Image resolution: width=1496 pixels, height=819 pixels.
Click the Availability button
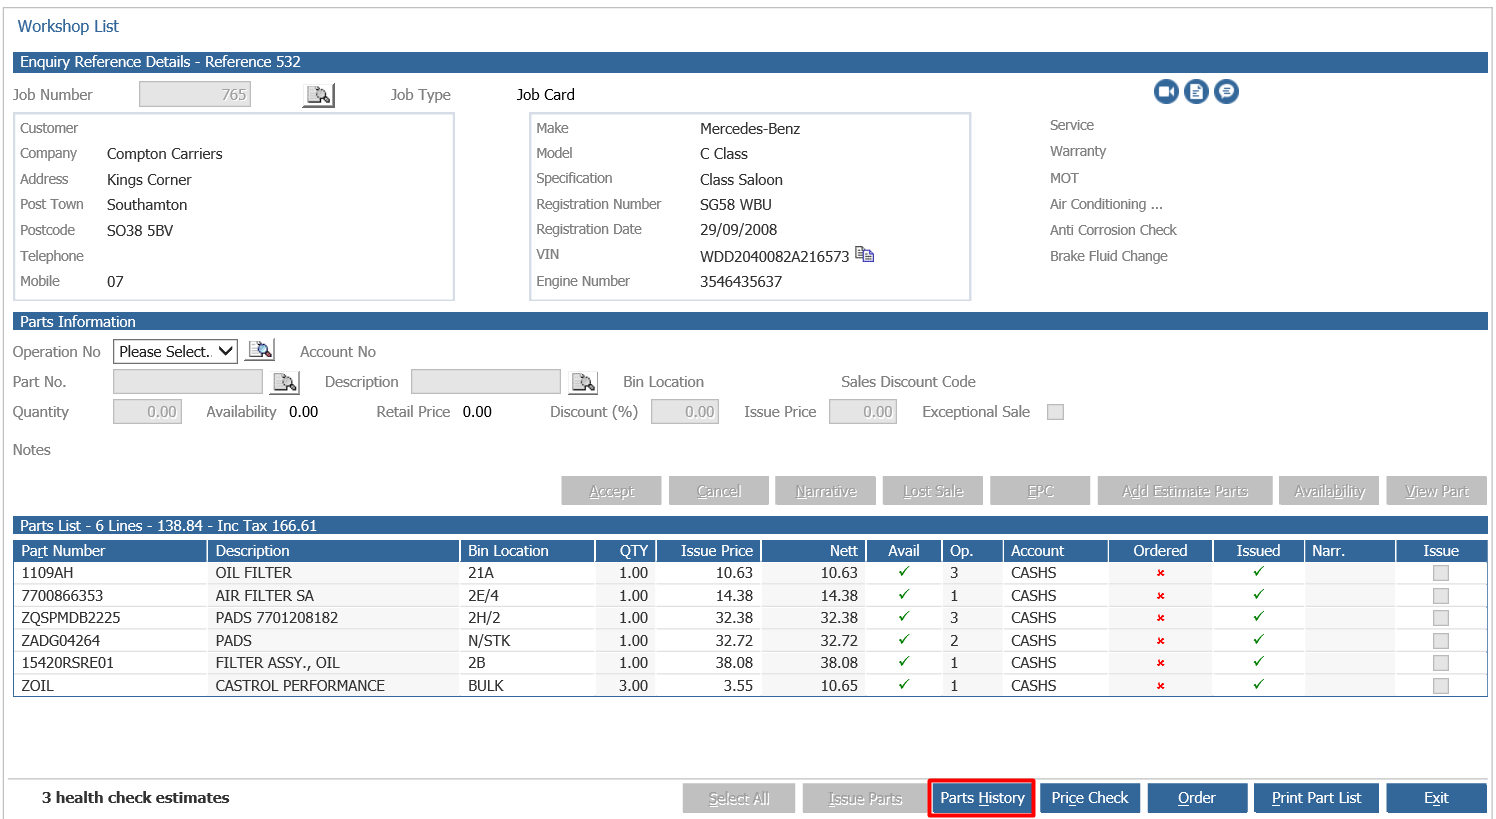tap(1329, 491)
